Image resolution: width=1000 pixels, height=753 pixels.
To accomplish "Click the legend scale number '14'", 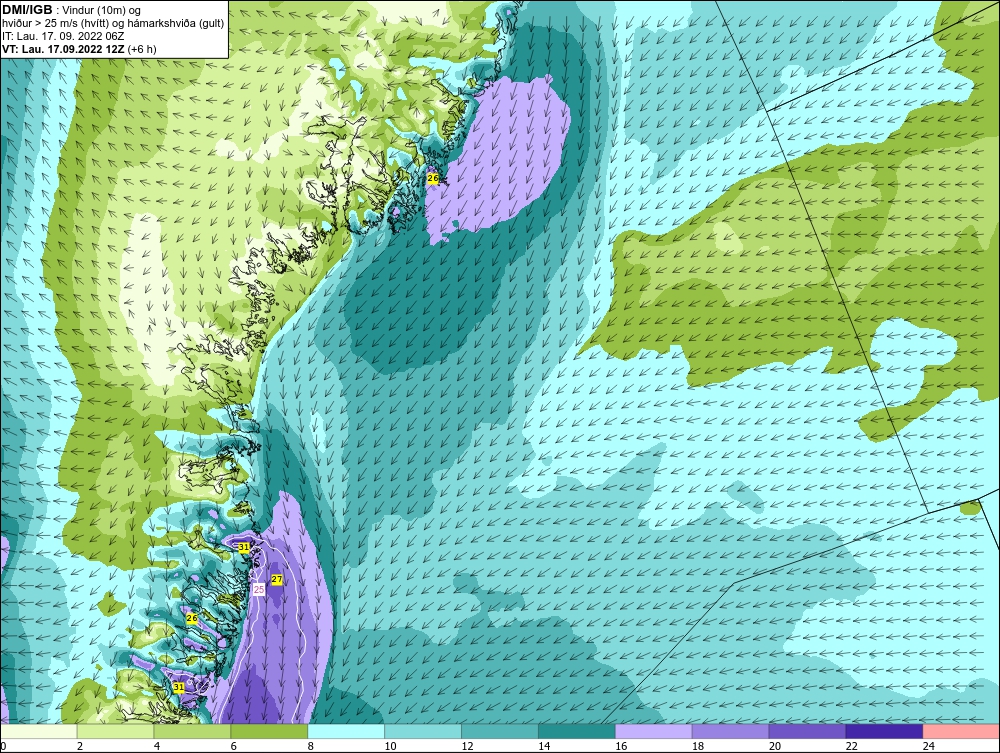I will [544, 746].
